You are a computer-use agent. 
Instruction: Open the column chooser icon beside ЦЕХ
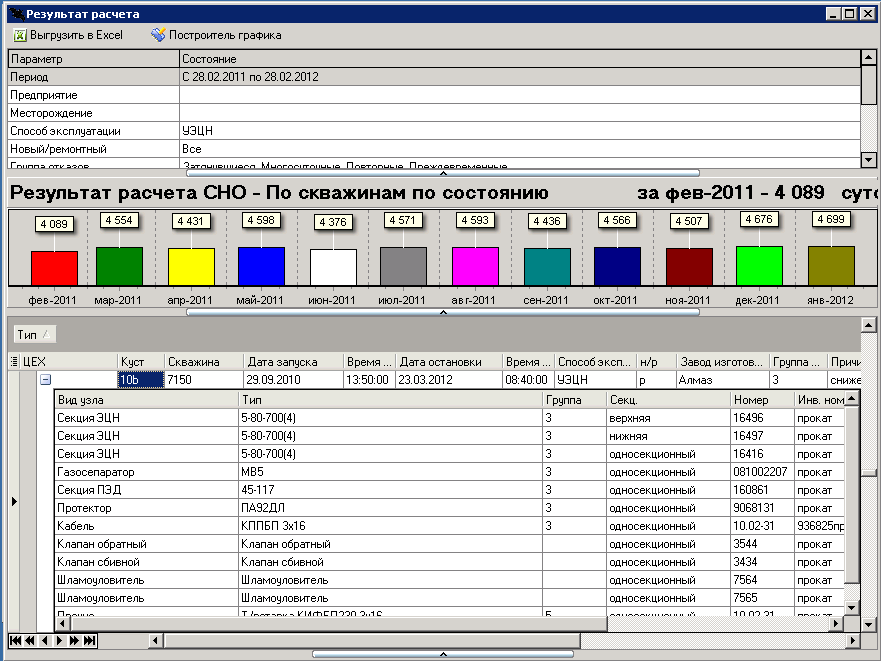[14, 361]
